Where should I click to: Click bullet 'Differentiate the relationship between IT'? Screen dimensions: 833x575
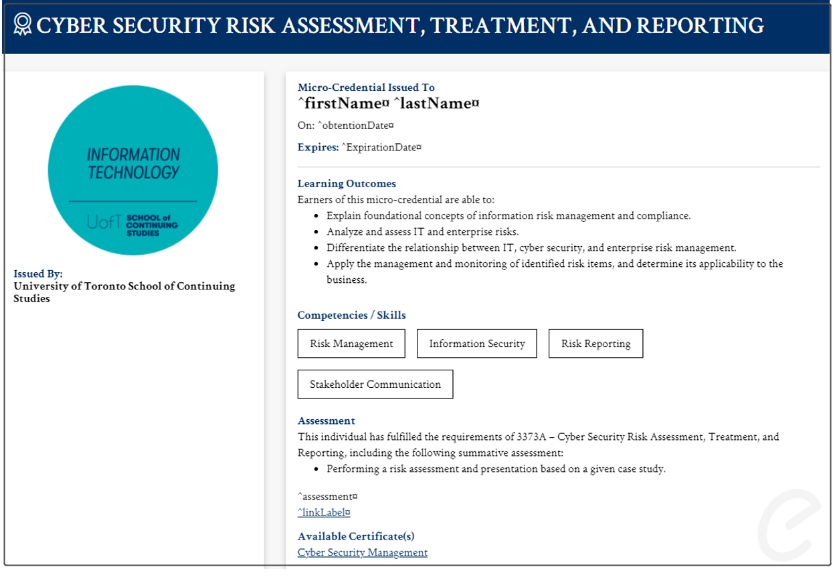click(x=531, y=248)
